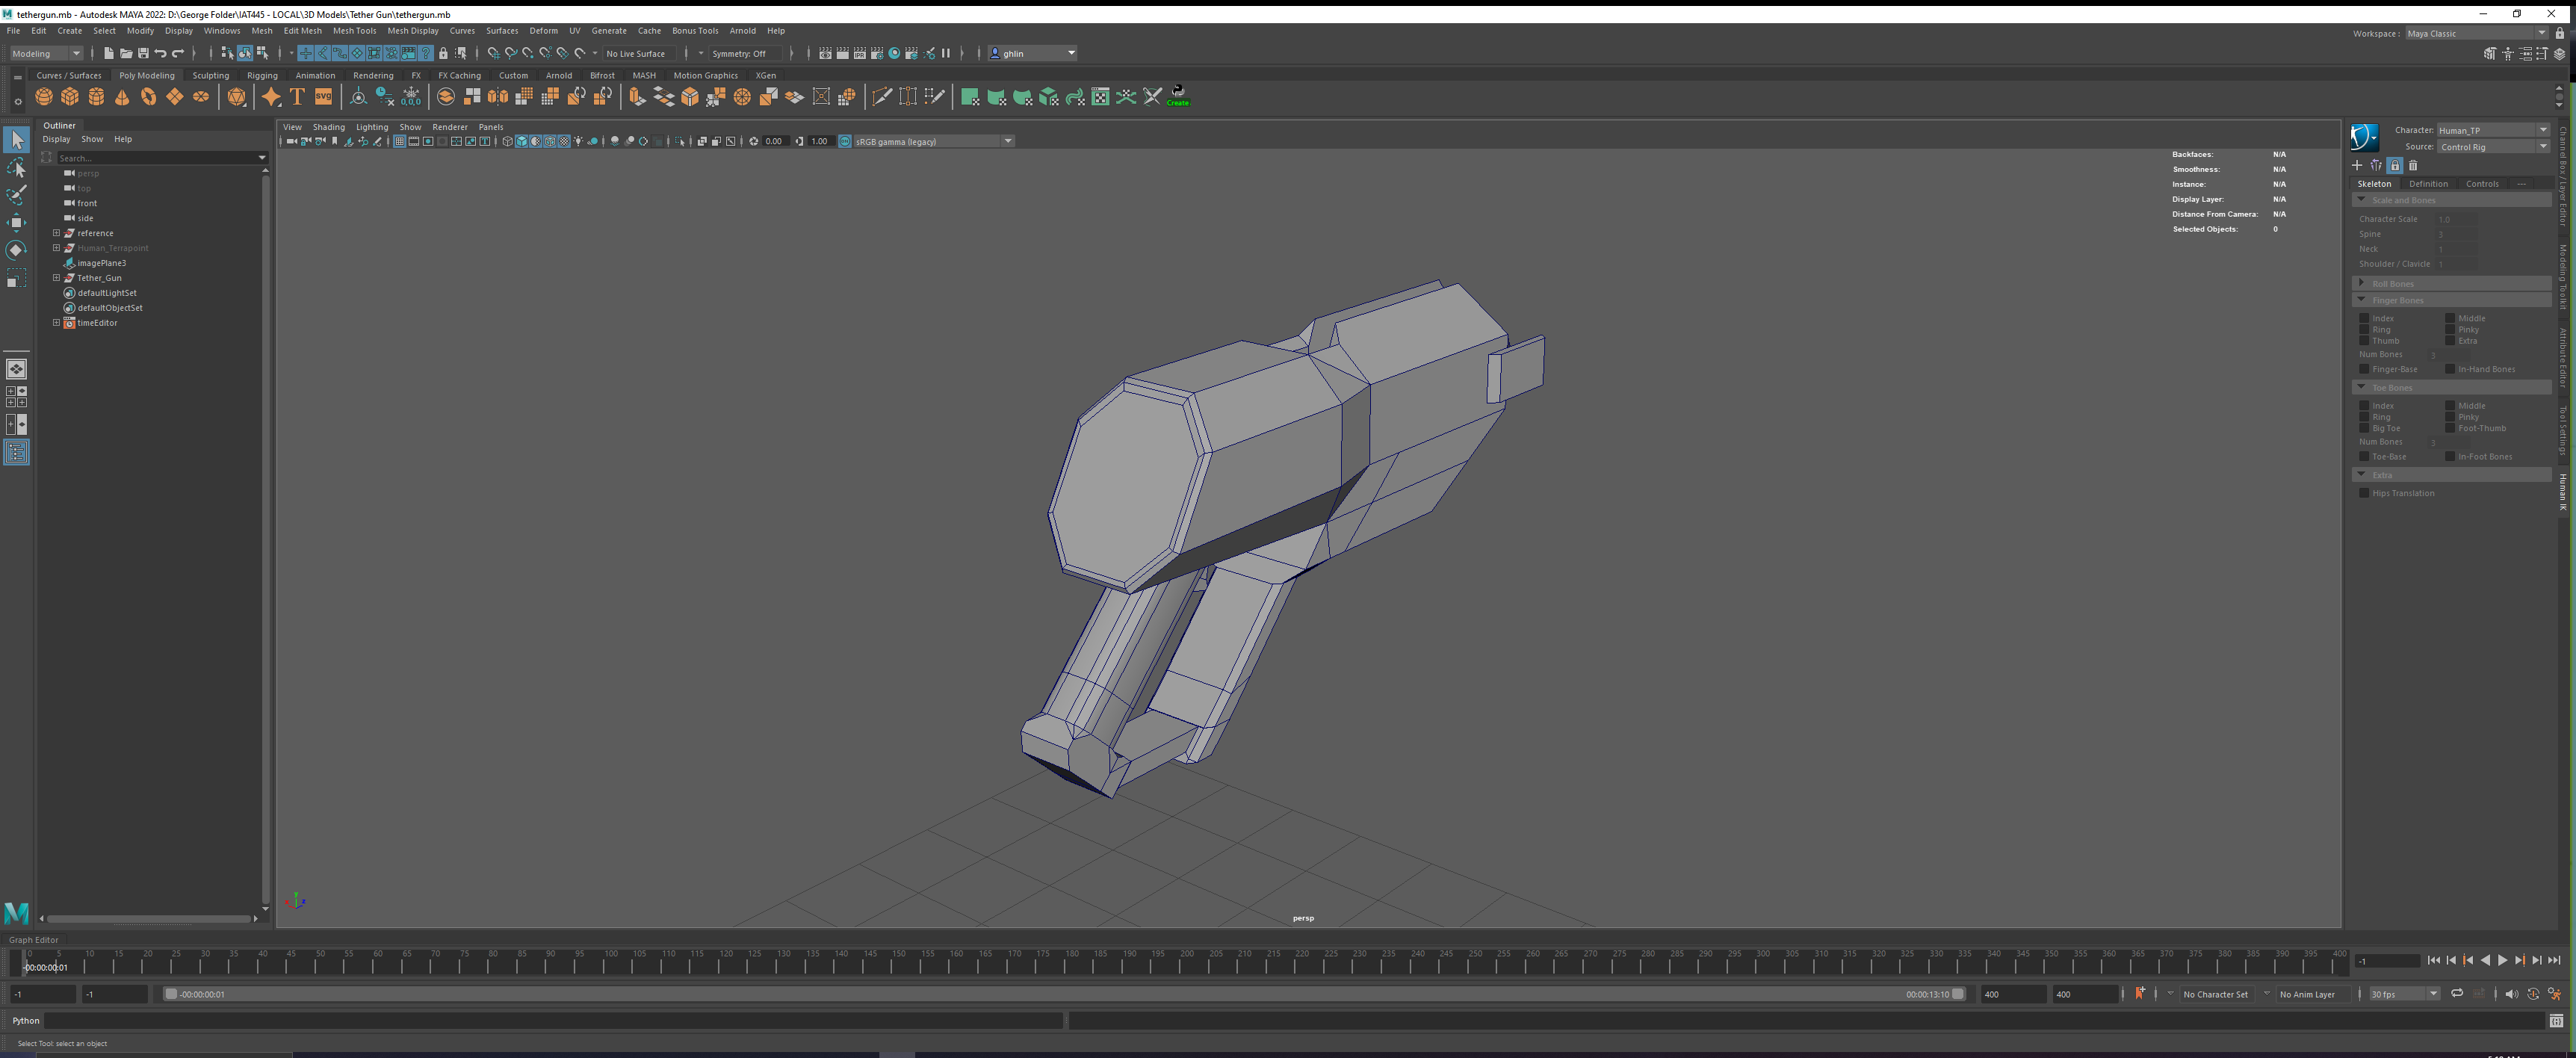The image size is (2576, 1058).
Task: Save the scene with the toolbar icon
Action: [143, 54]
